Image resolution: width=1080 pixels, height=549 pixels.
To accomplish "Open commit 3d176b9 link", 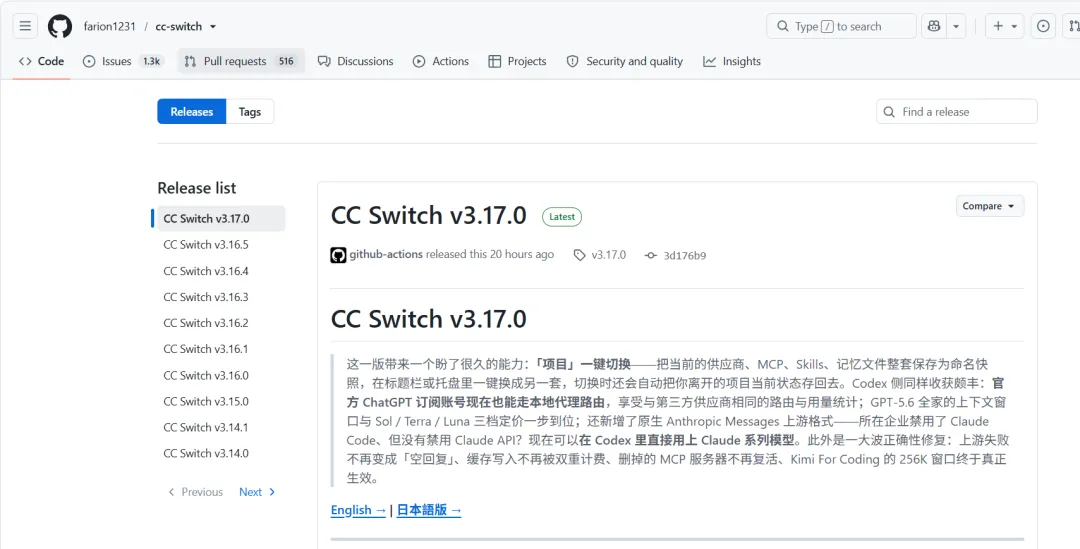I will point(675,255).
